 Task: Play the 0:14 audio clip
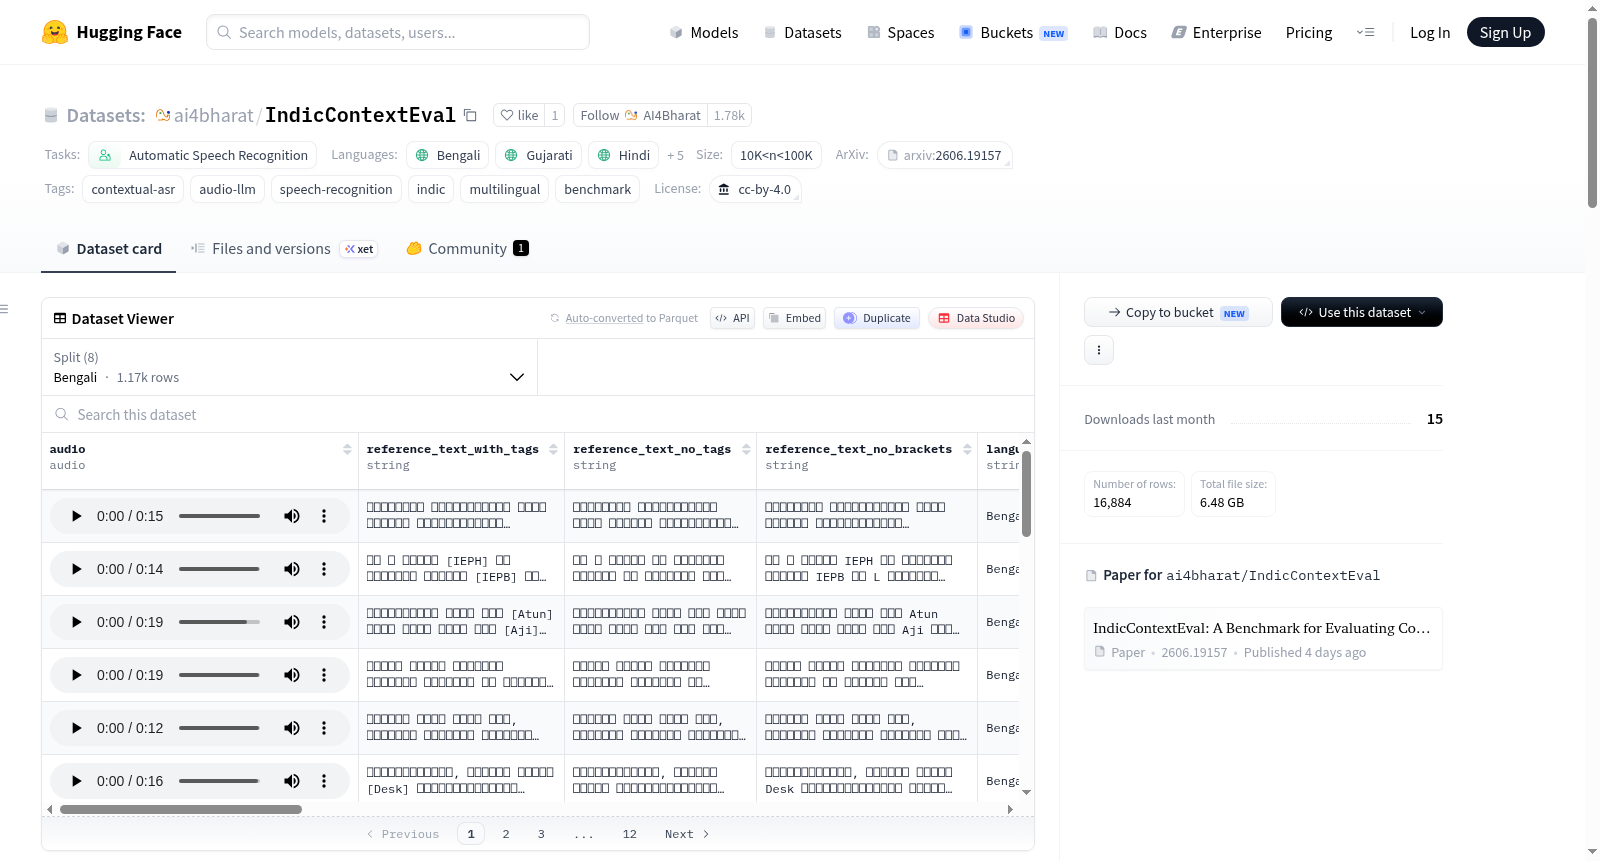pos(77,569)
